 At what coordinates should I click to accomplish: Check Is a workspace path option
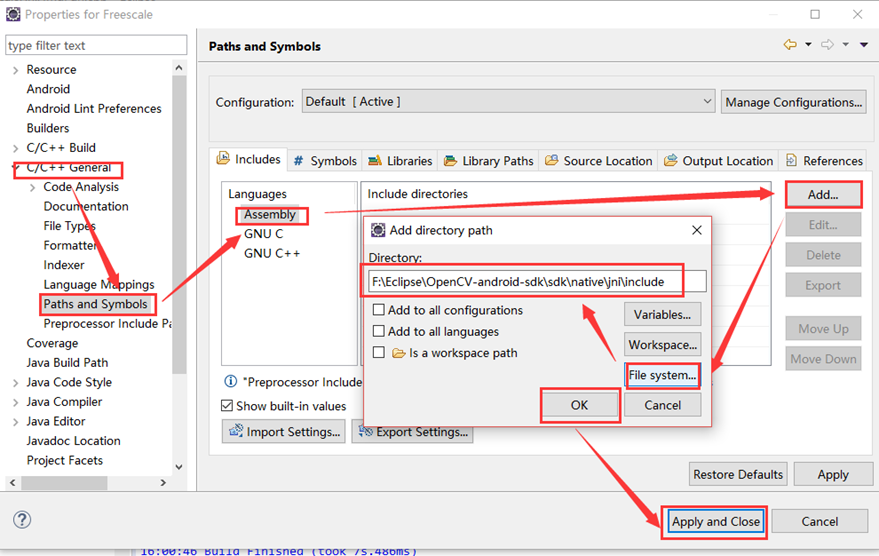point(379,353)
